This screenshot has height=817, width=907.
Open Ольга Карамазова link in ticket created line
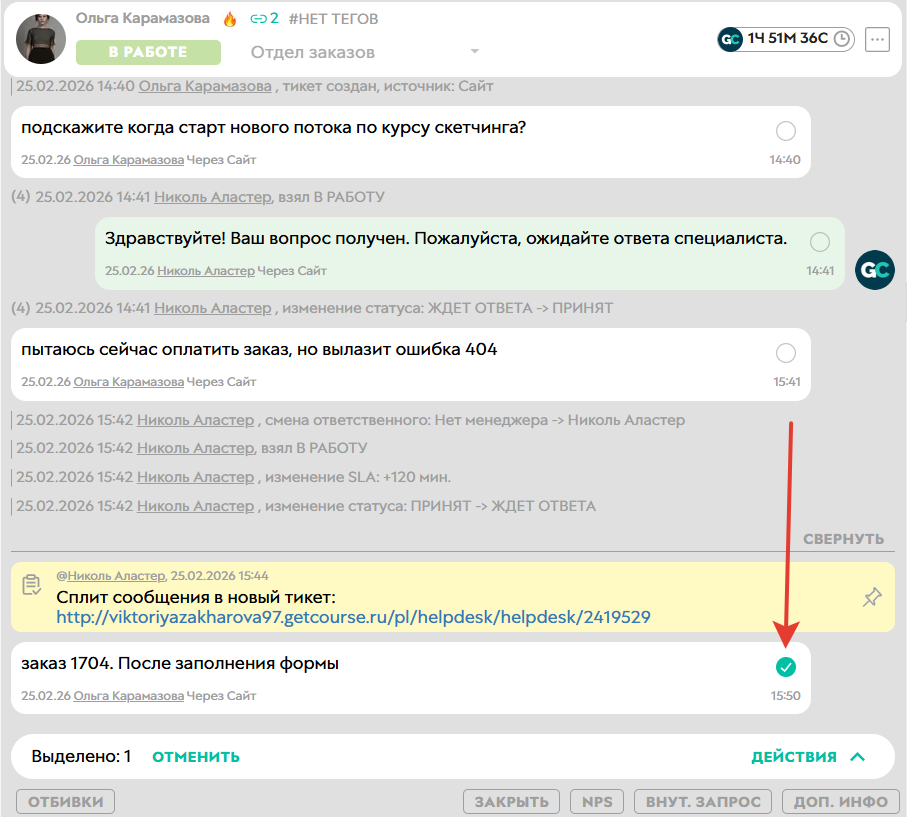pos(205,86)
